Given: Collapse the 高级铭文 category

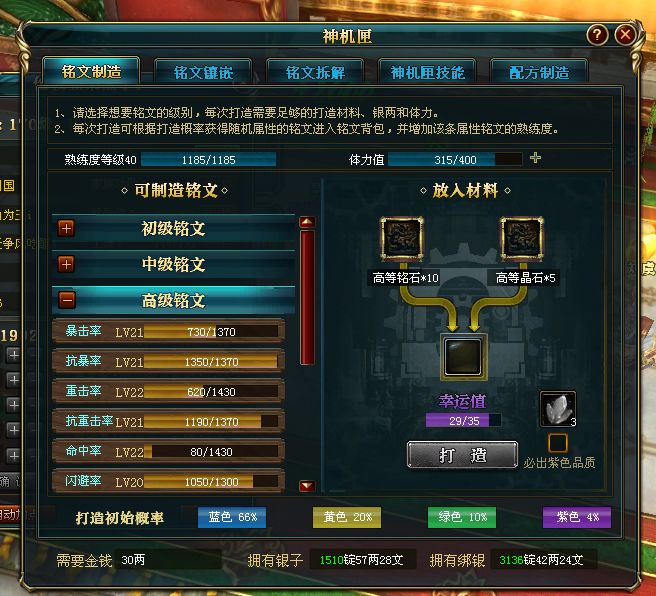Looking at the screenshot, I should pos(67,300).
